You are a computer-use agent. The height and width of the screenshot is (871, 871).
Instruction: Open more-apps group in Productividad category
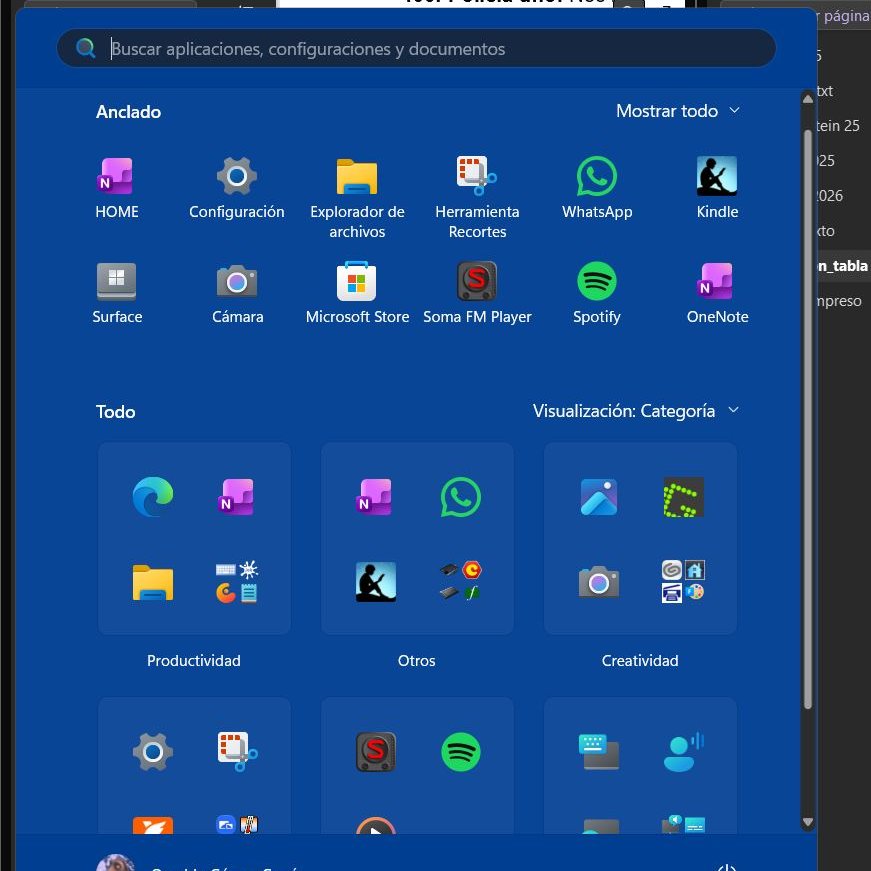[x=237, y=582]
